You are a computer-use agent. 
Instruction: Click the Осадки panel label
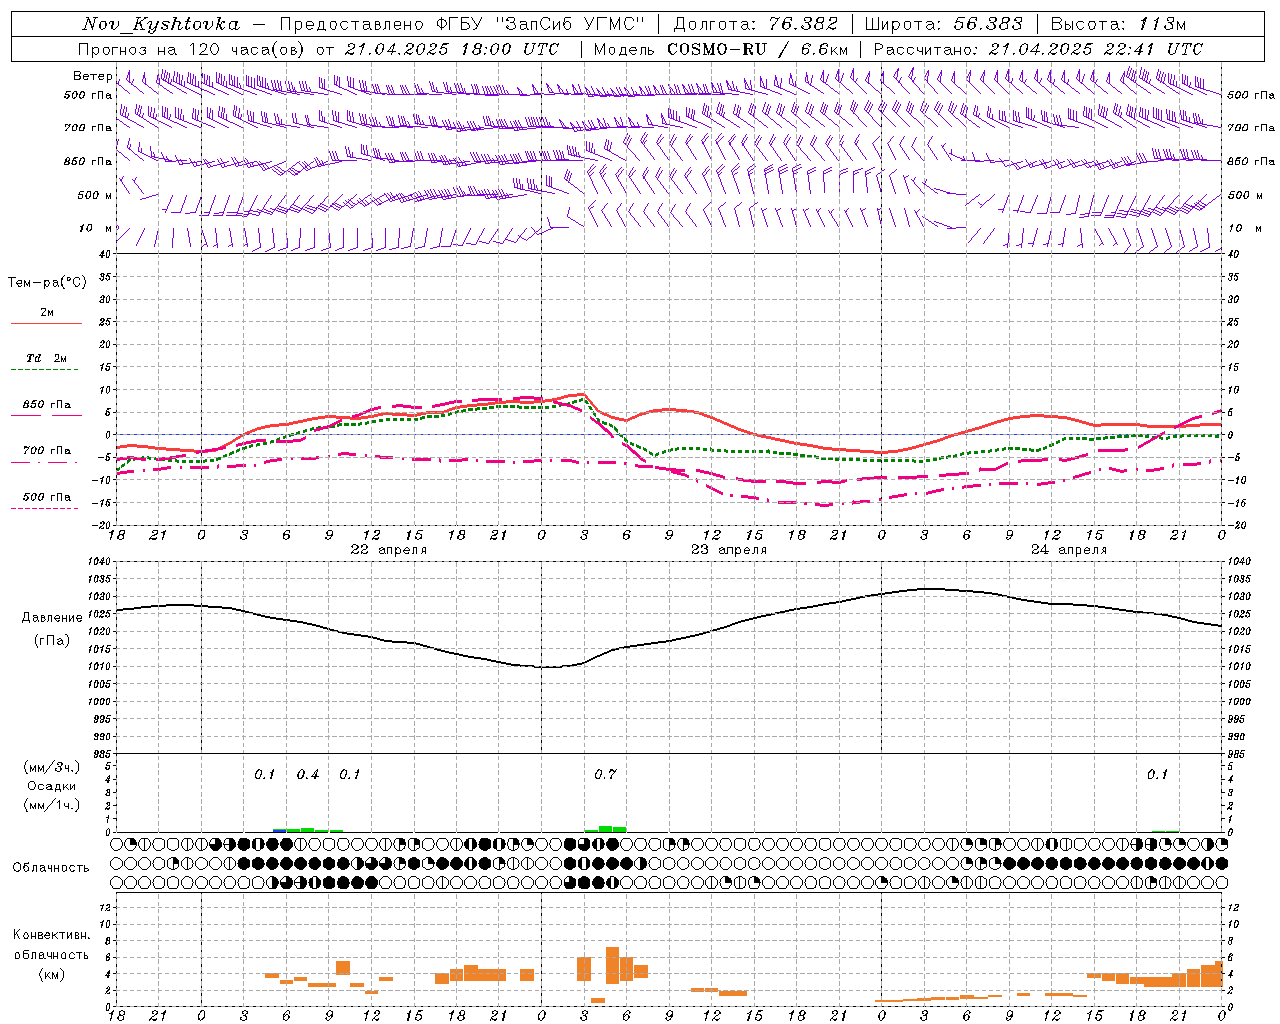point(52,786)
